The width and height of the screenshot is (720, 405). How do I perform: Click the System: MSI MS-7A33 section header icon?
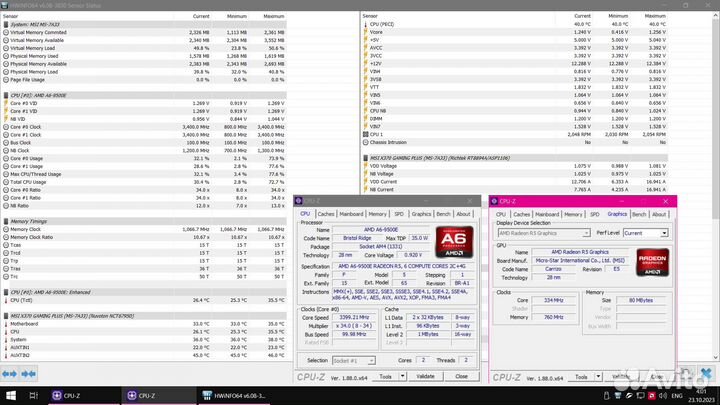(x=6, y=24)
